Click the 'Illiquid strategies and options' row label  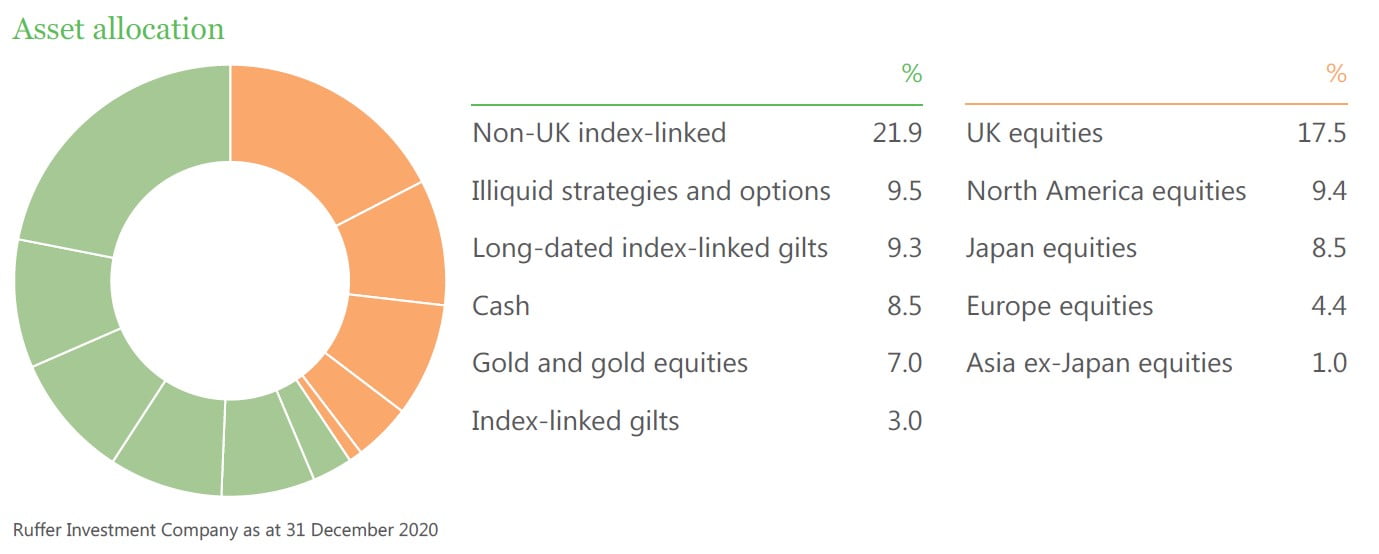(651, 191)
